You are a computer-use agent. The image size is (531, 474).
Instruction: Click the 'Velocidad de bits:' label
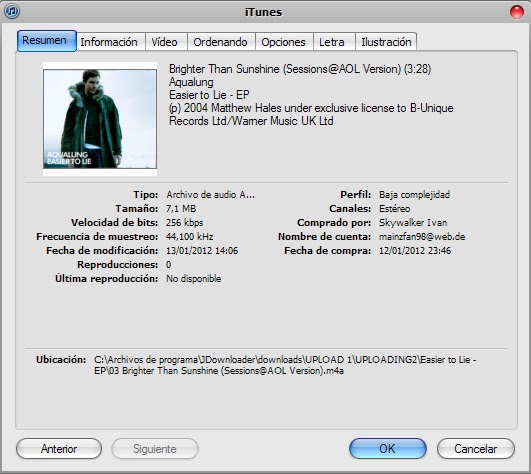coord(114,222)
